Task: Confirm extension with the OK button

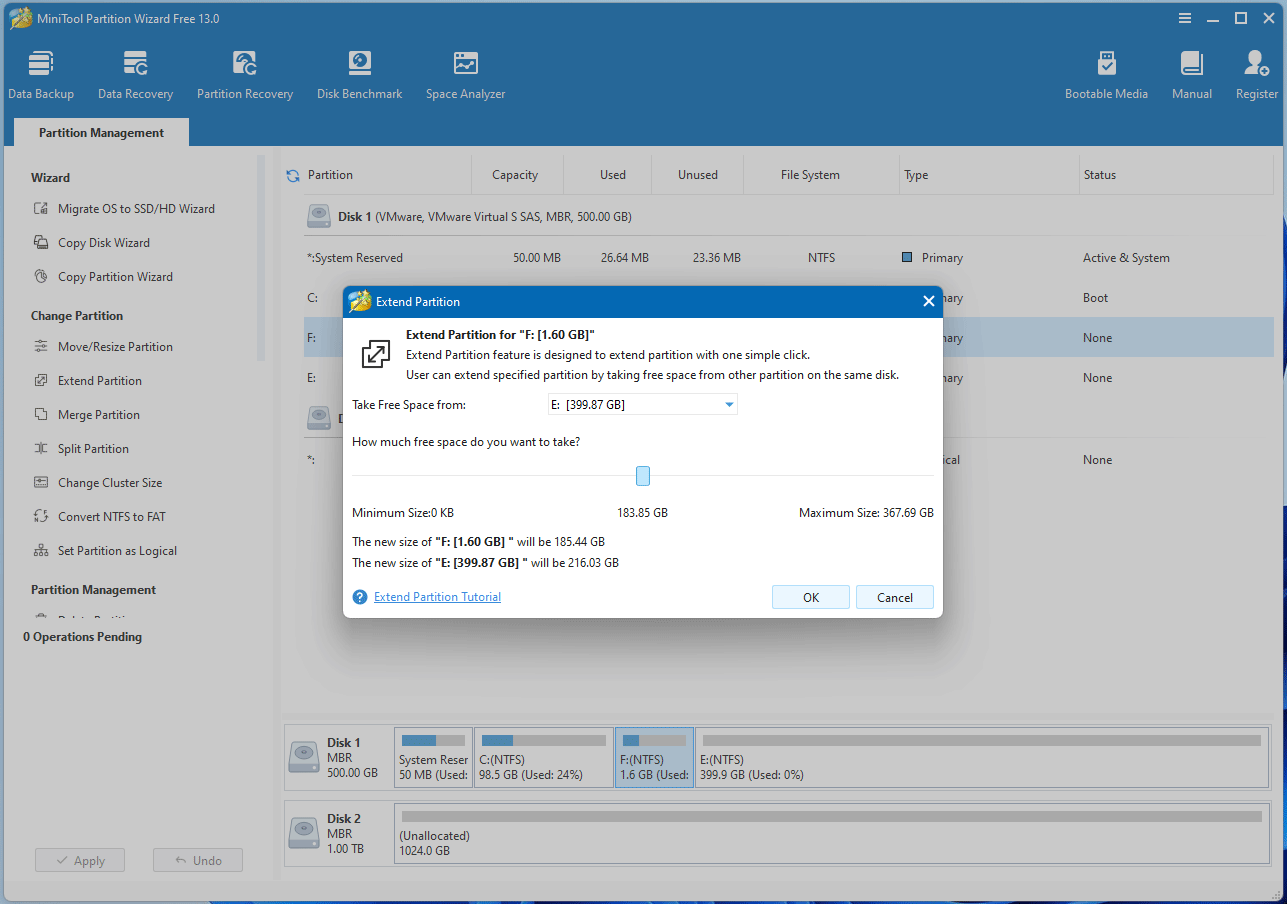Action: click(811, 597)
